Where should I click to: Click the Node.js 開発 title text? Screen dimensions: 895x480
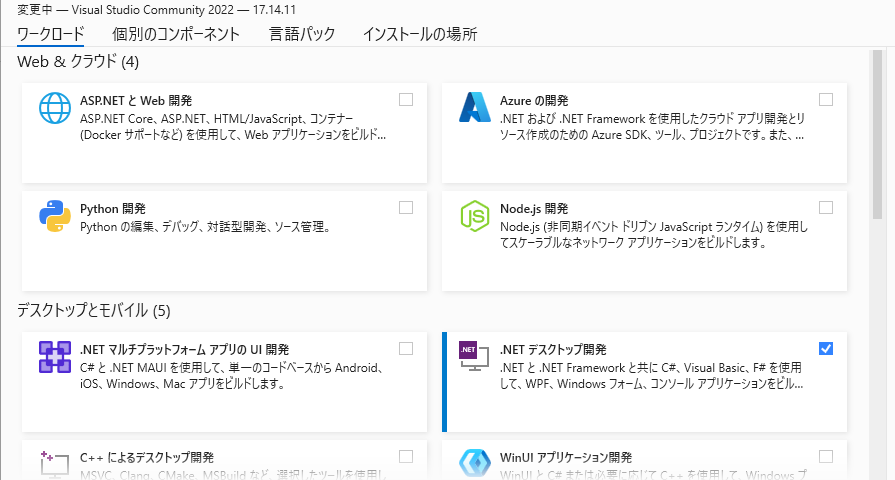coord(534,208)
